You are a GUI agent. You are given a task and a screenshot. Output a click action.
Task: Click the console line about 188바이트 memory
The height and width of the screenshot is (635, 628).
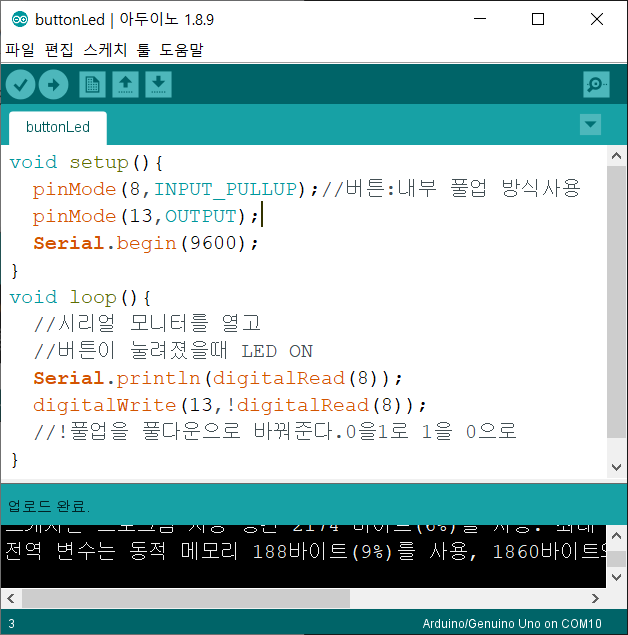click(306, 552)
